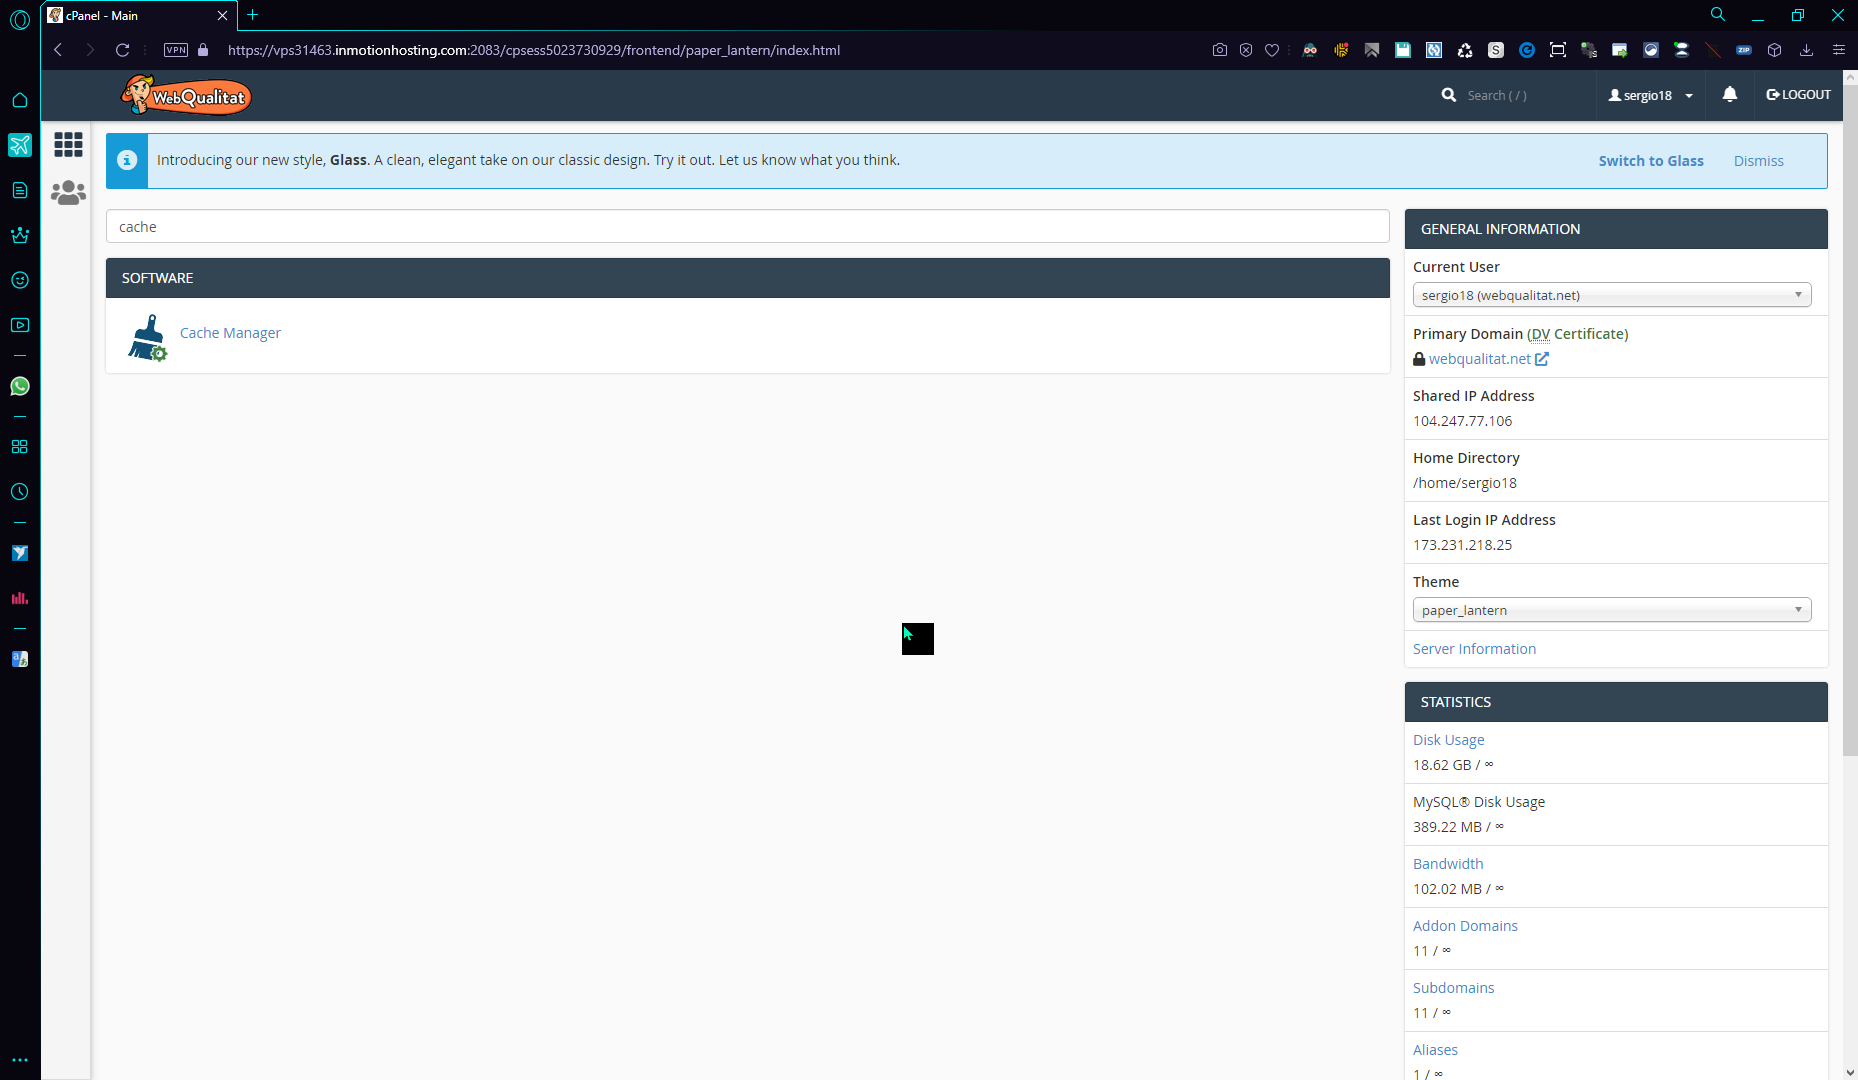Open the history clock in sidebar
The height and width of the screenshot is (1080, 1858).
coord(20,492)
